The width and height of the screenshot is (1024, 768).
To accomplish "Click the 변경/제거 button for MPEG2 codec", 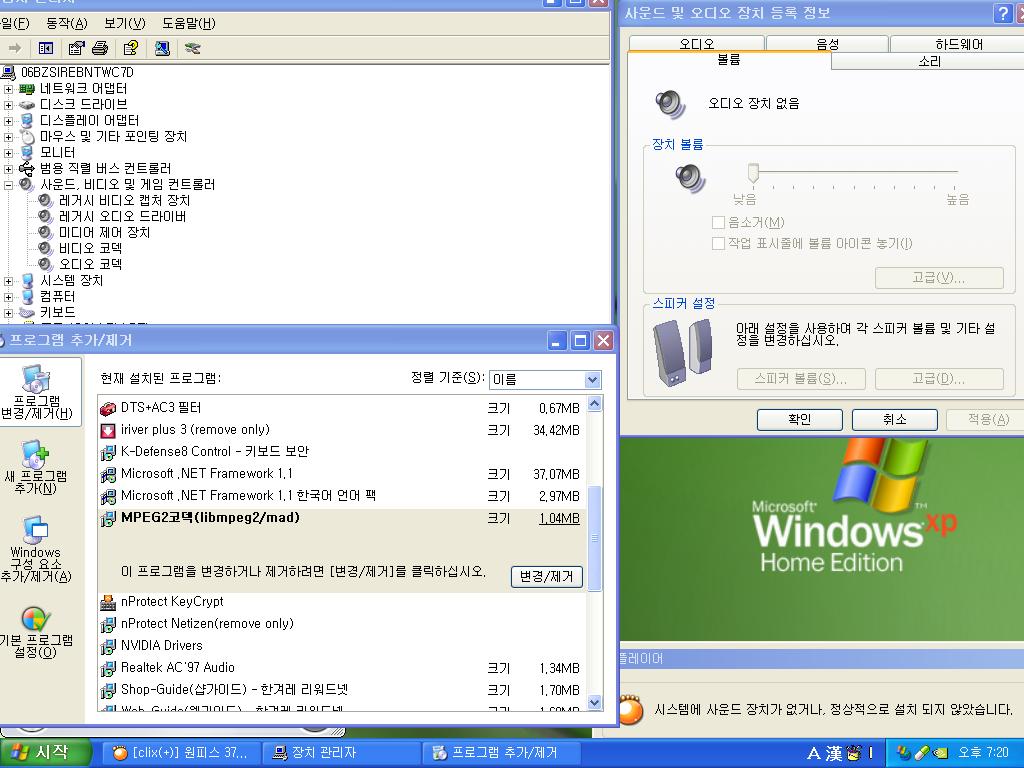I will [547, 577].
